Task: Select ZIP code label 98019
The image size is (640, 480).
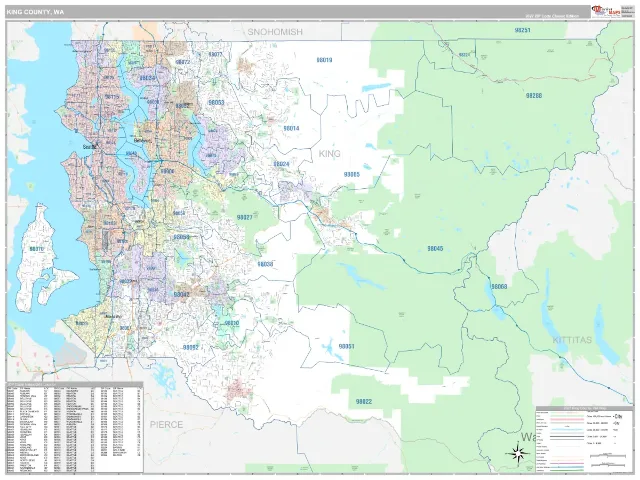Action: point(324,60)
